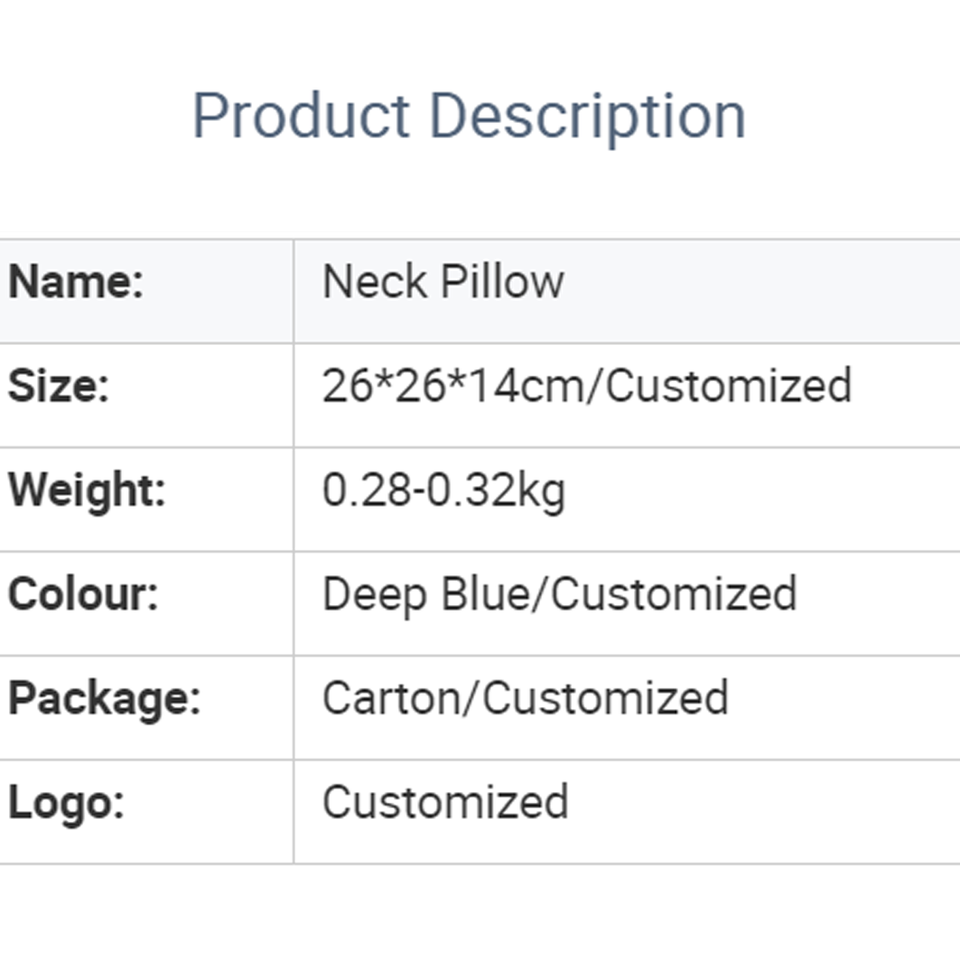Image resolution: width=960 pixels, height=960 pixels.
Task: Select the "Colour:" label cell
Action: 83,594
